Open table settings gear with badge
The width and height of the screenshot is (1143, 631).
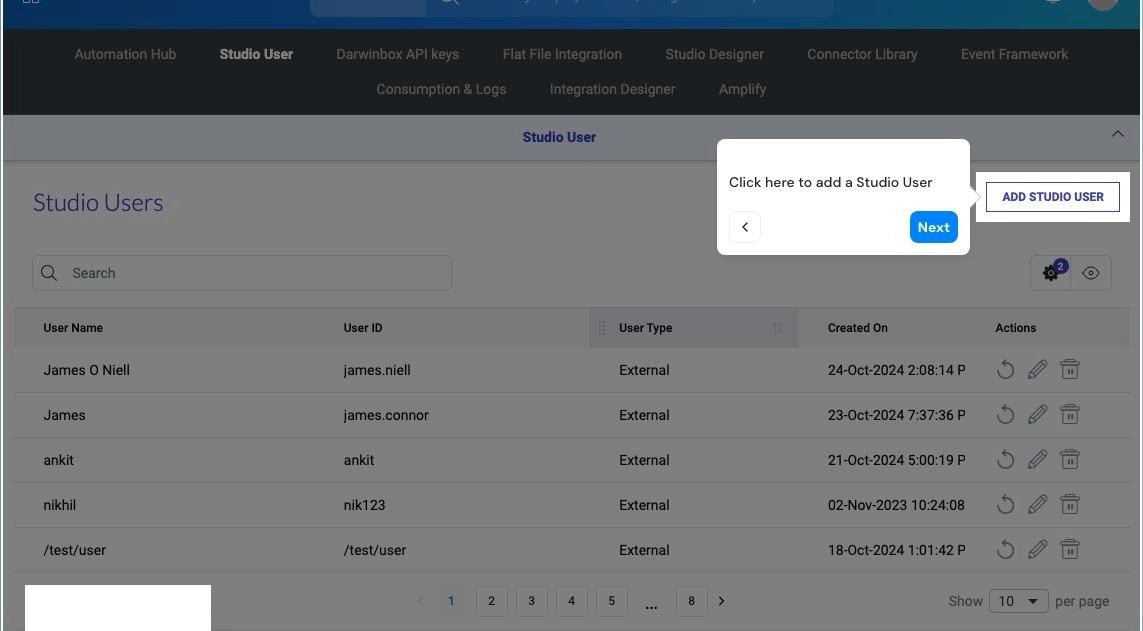(x=1050, y=273)
